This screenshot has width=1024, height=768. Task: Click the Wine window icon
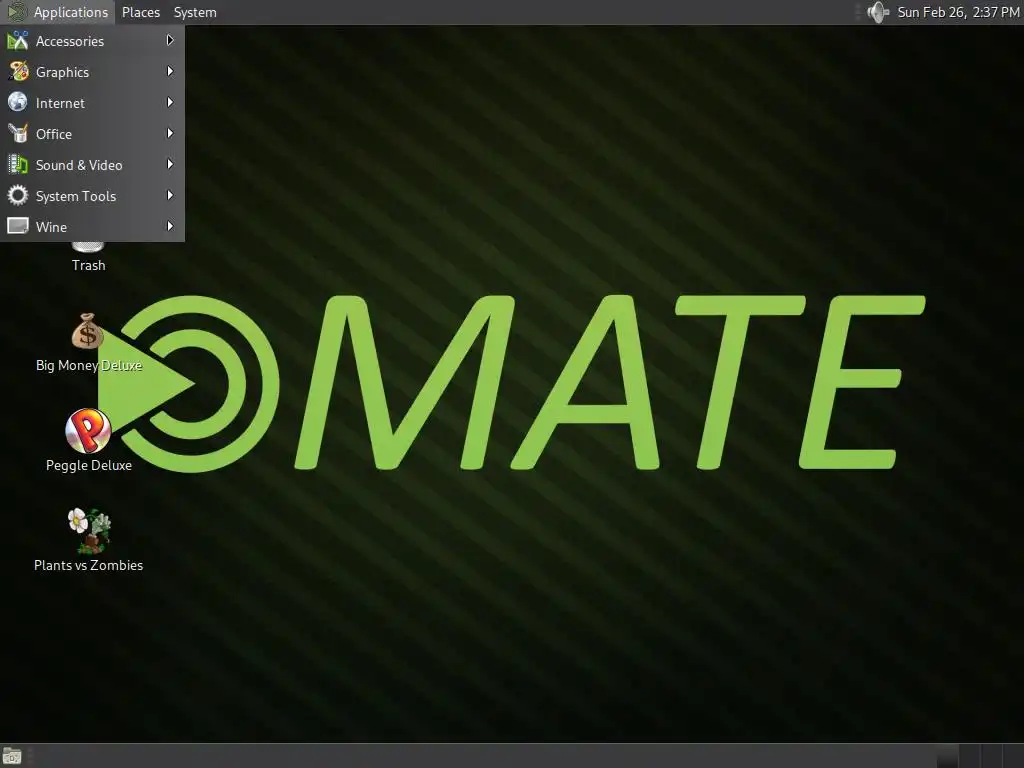click(x=18, y=226)
